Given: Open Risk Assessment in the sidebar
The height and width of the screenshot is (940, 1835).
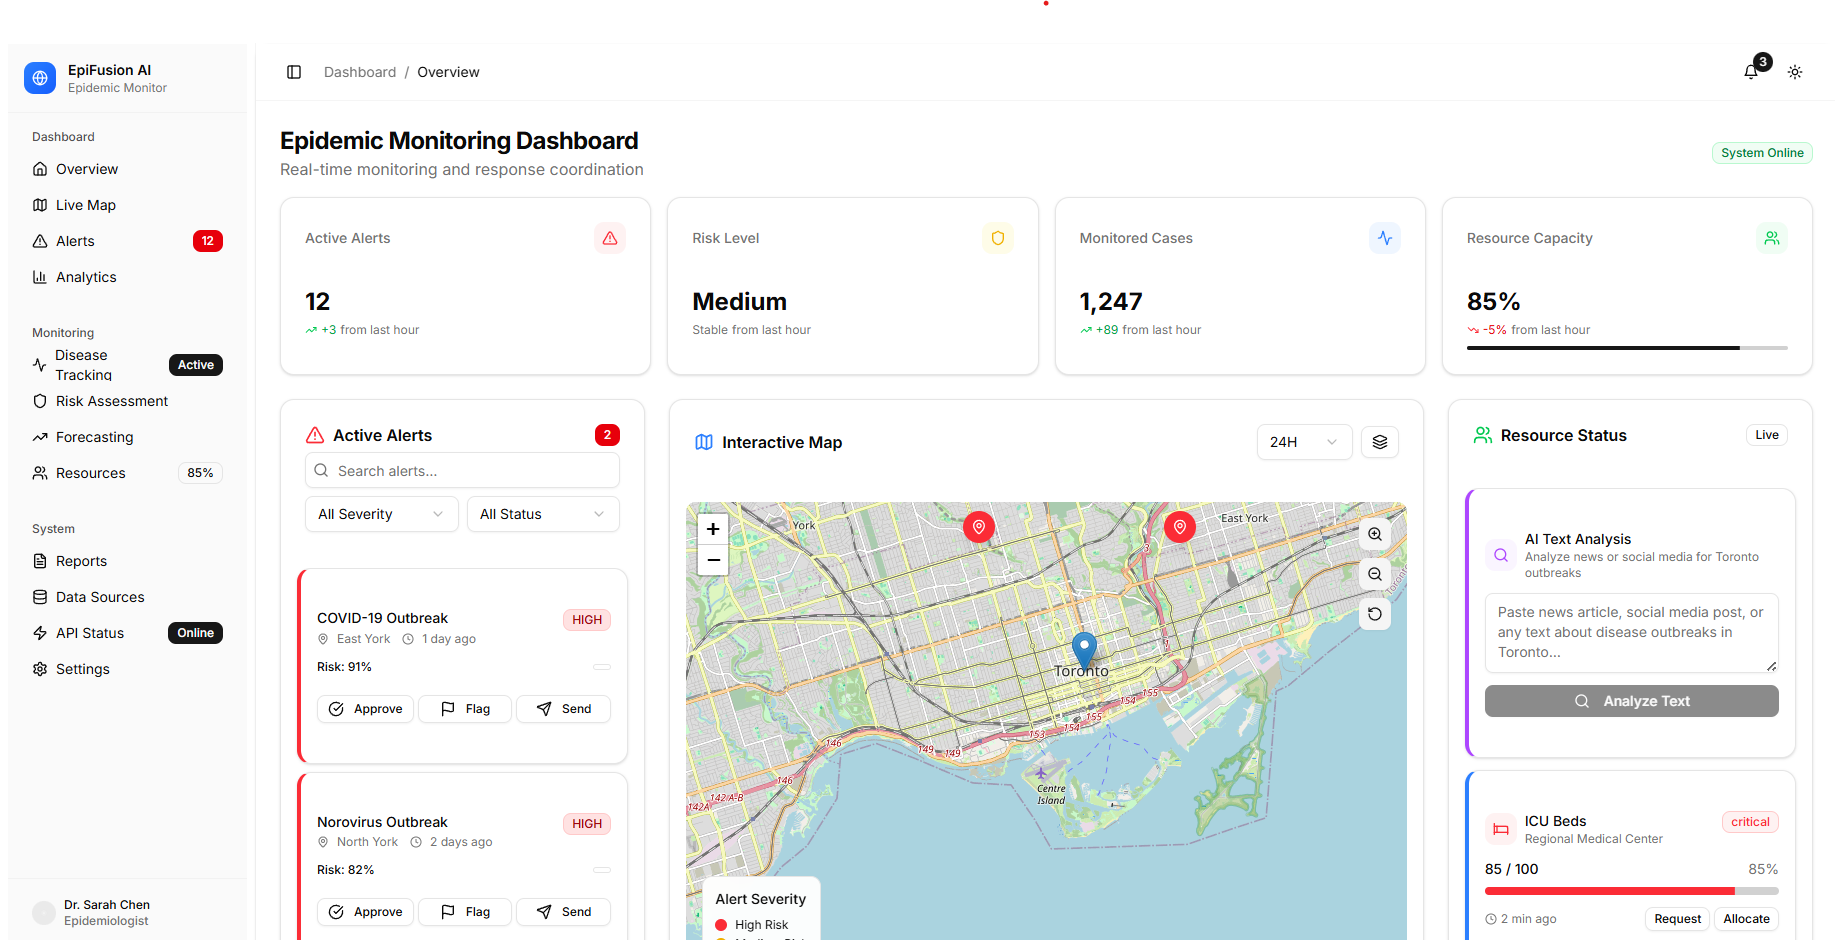Looking at the screenshot, I should point(127,401).
